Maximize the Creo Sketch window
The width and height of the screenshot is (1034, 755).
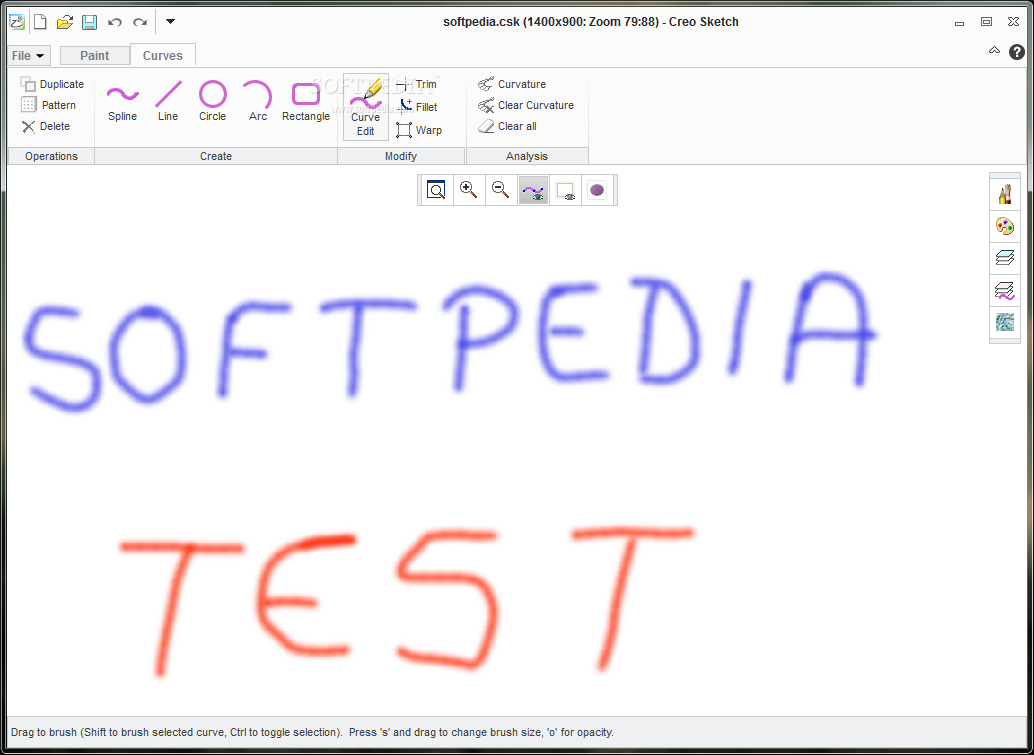987,22
